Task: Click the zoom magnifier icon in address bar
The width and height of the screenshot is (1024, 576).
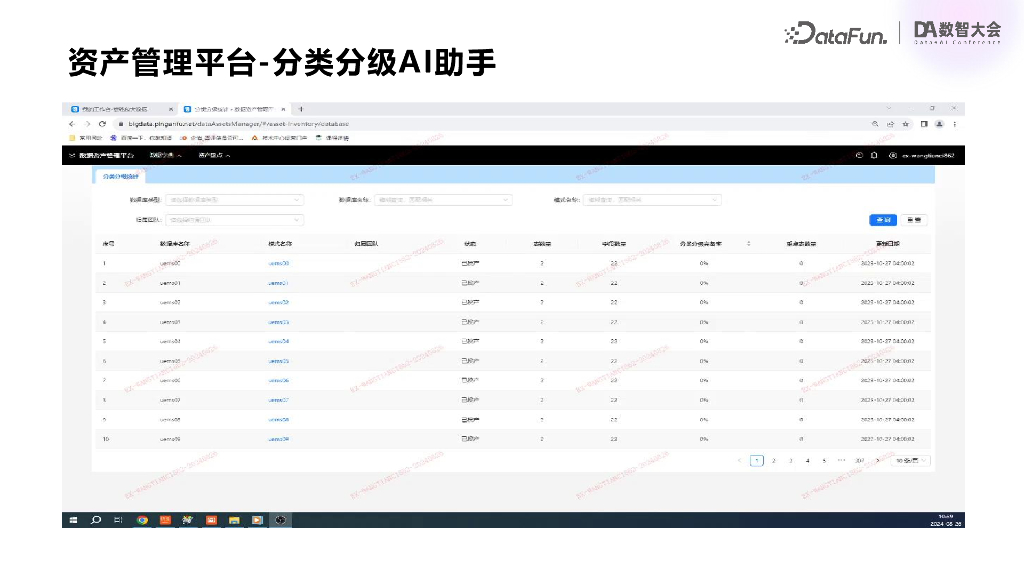Action: coord(875,124)
